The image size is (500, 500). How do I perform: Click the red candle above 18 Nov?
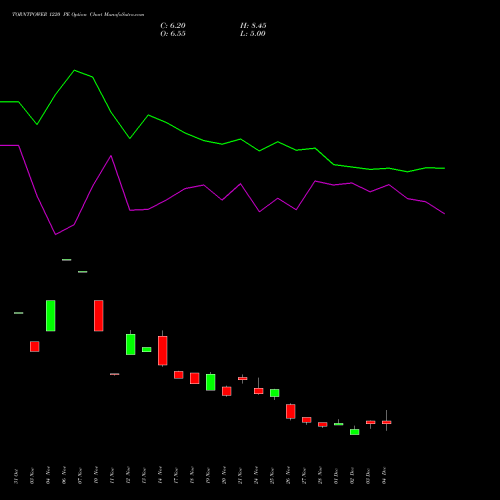[x=195, y=378]
